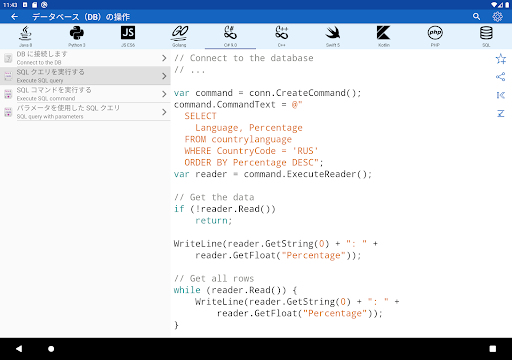Viewport: 512px width, 360px height.
Task: Click 'var reader = command.ExecuteReader();' line
Action: pos(273,174)
